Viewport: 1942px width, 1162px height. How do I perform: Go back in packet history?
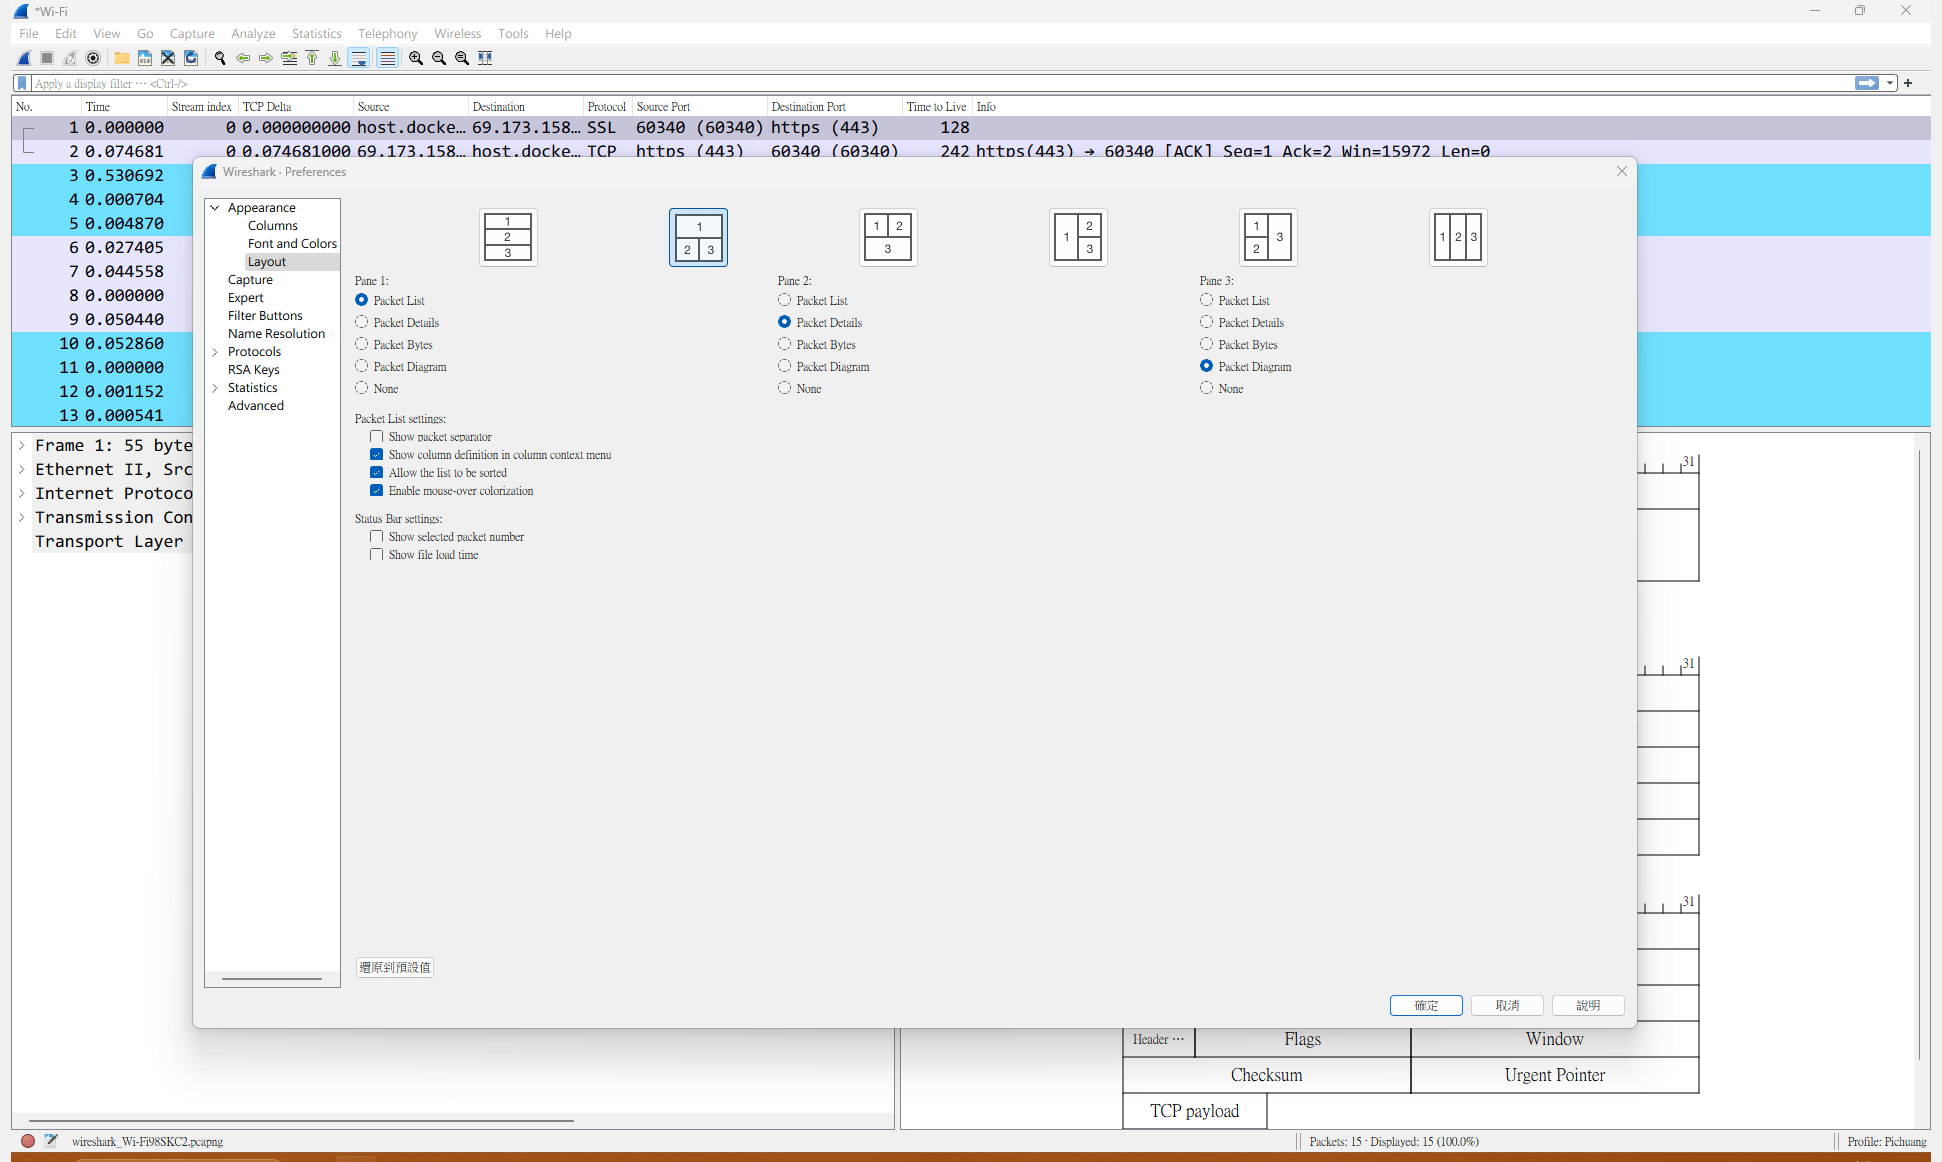click(243, 58)
